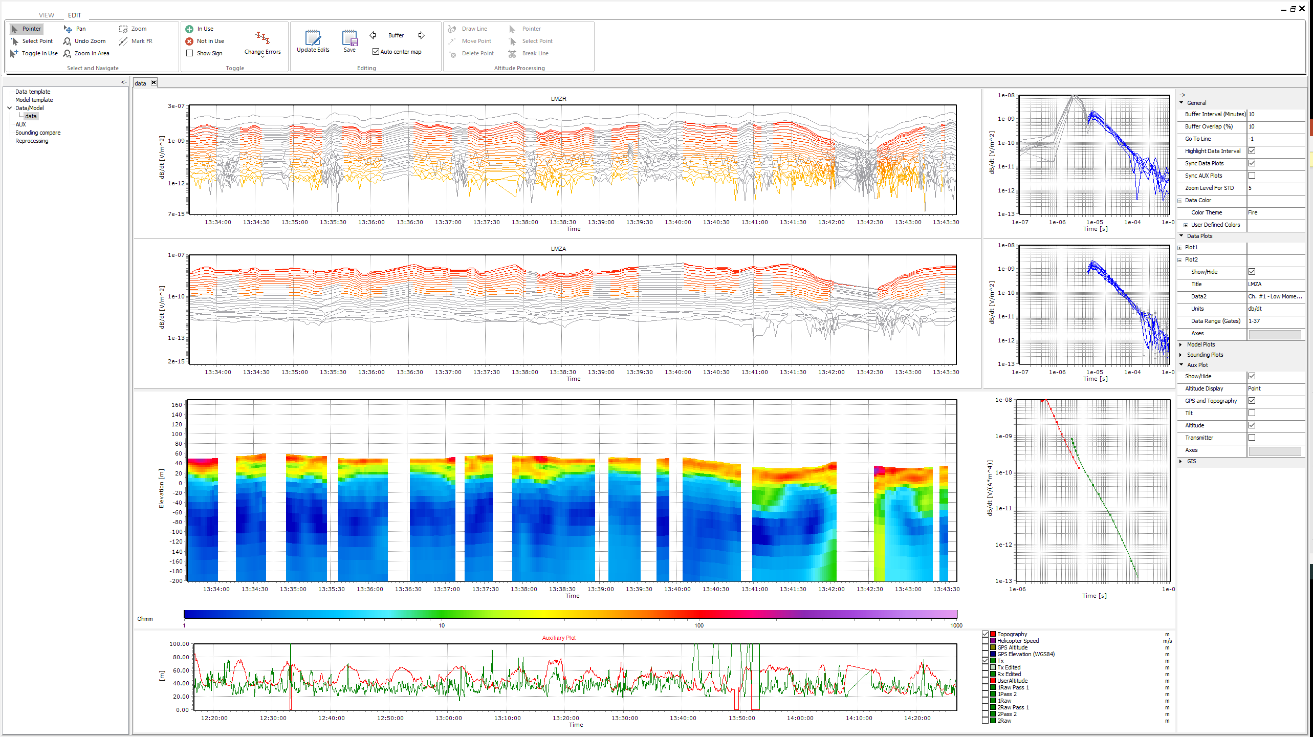Collapse the Data Plots section
Screen dimensions: 1313x737
coord(1181,235)
